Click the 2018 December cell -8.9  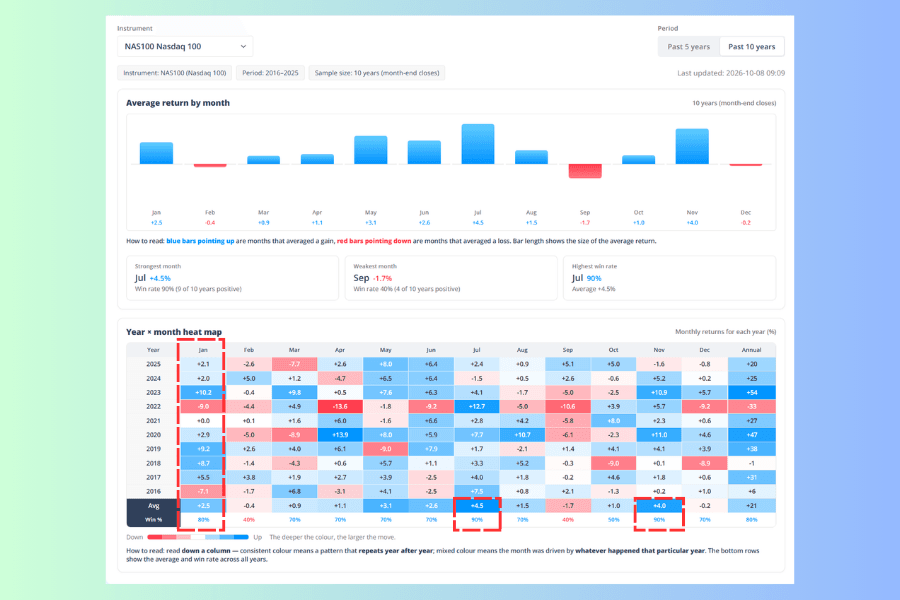(x=704, y=463)
